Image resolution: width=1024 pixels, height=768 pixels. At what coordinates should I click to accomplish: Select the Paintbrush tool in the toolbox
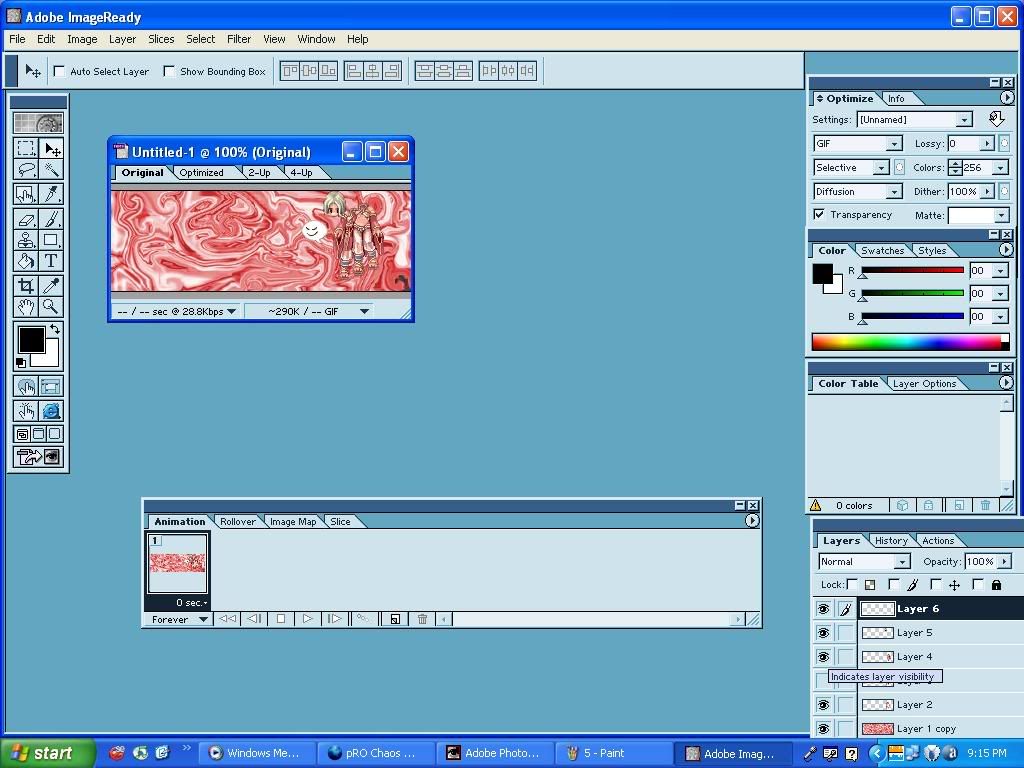(x=51, y=218)
